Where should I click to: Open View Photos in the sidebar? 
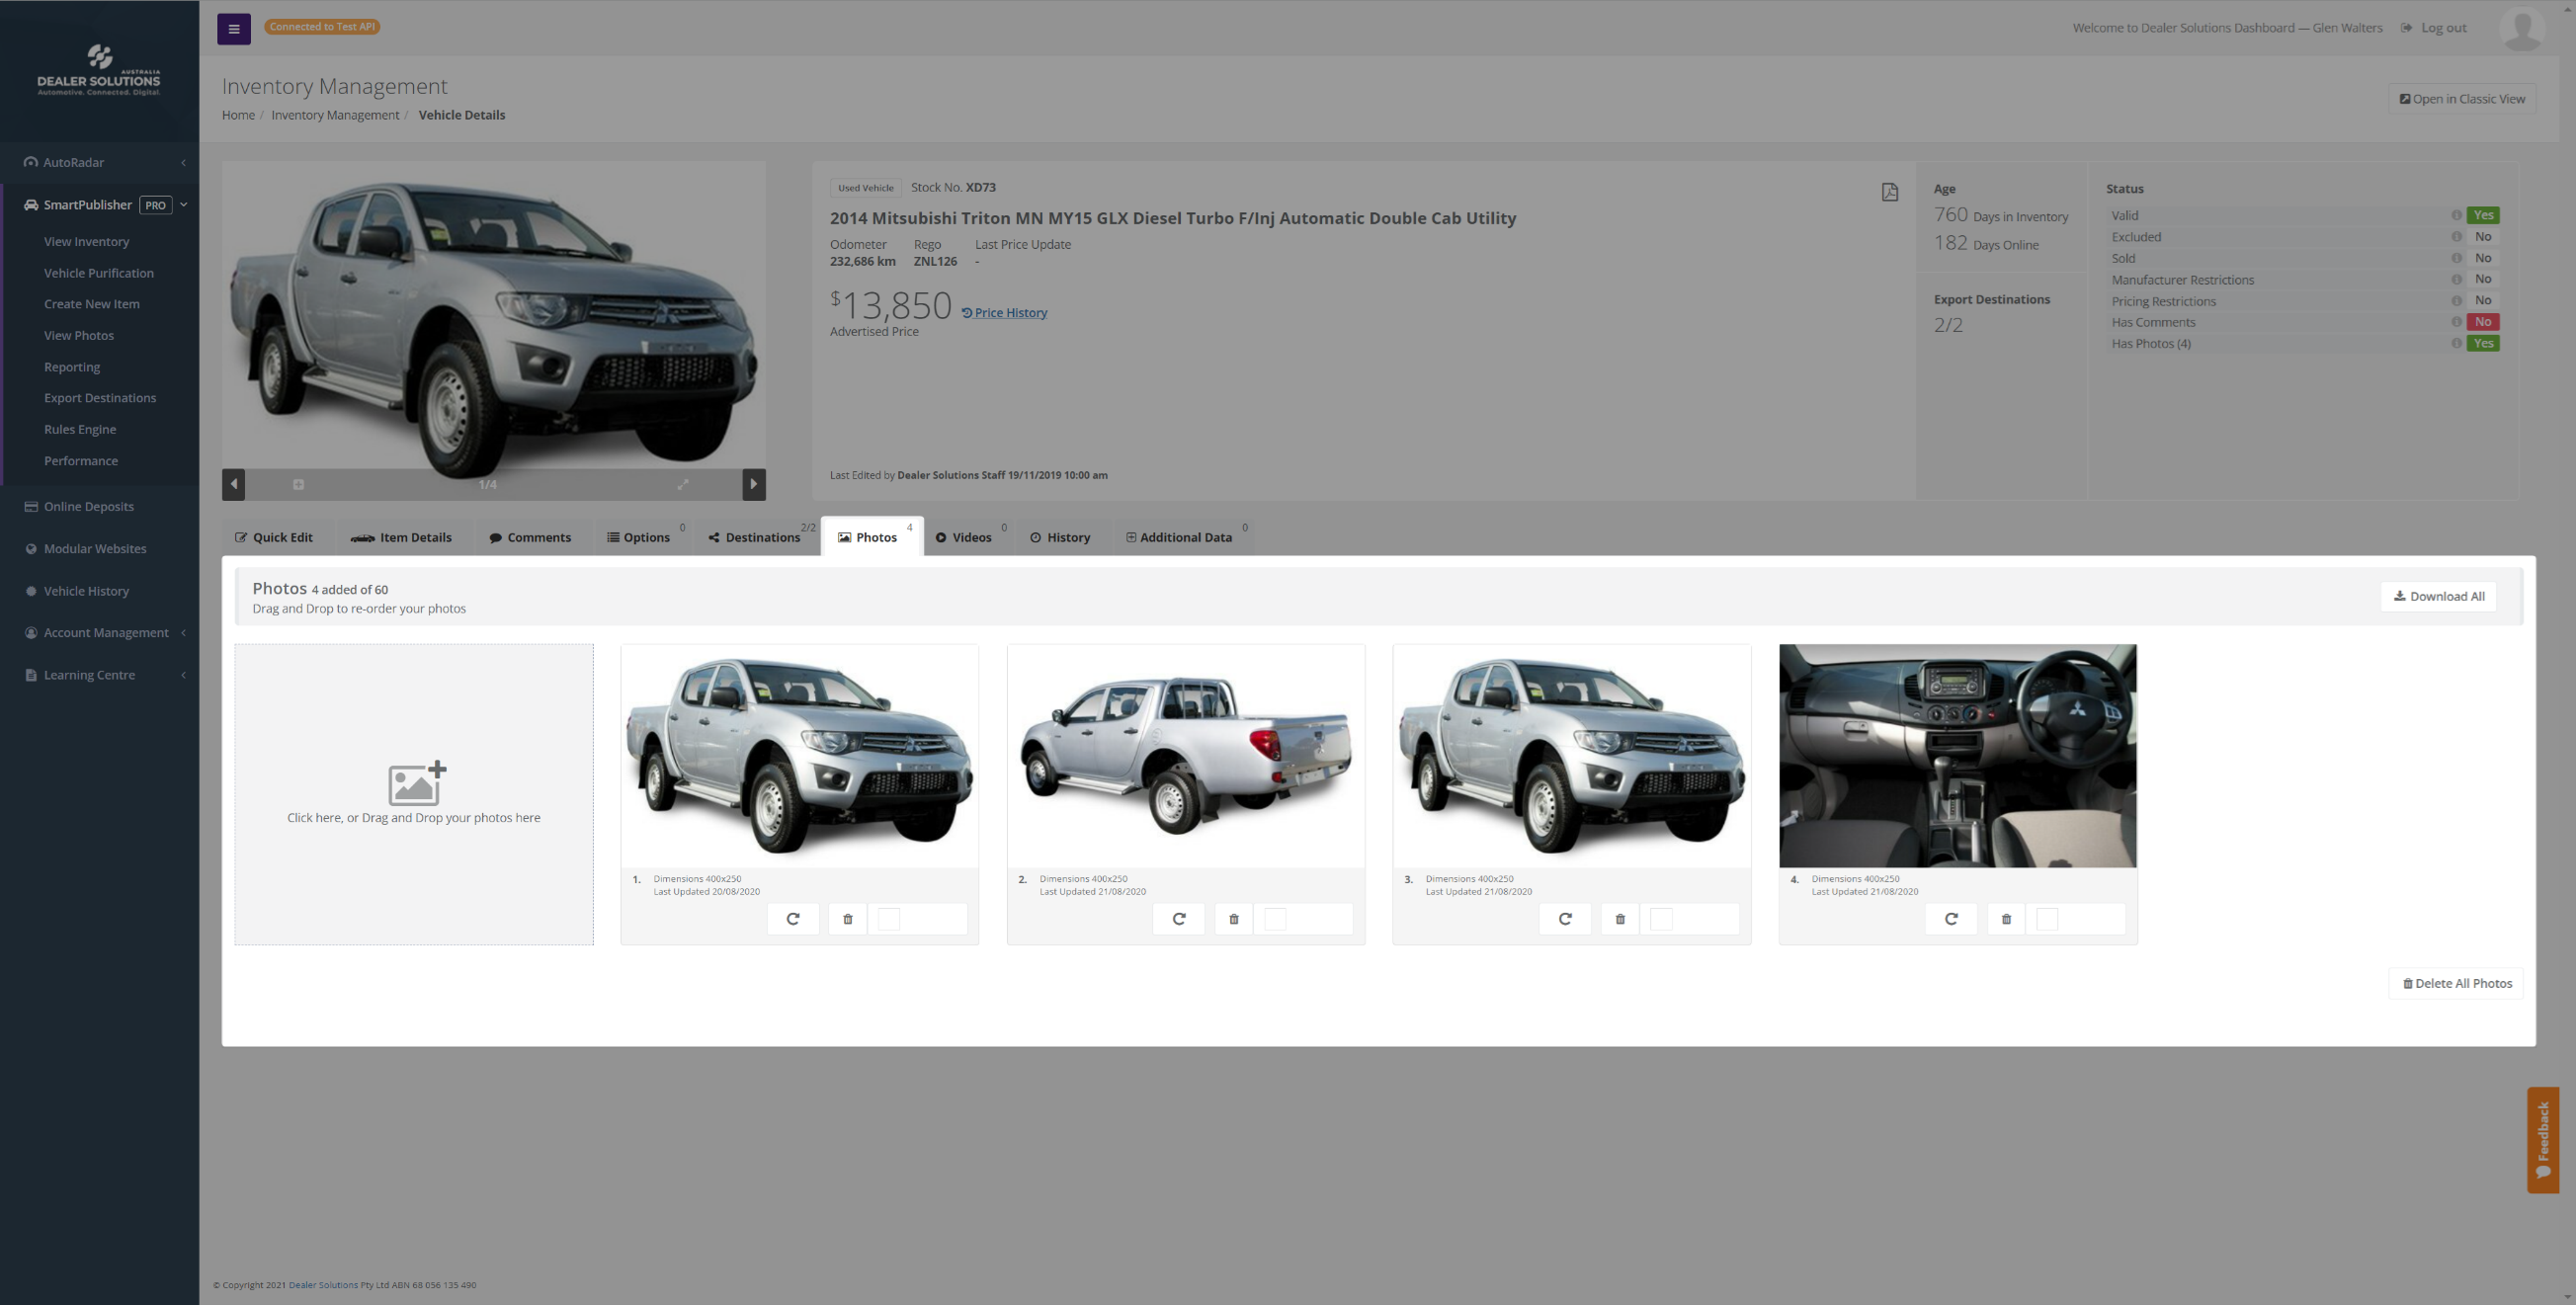79,335
